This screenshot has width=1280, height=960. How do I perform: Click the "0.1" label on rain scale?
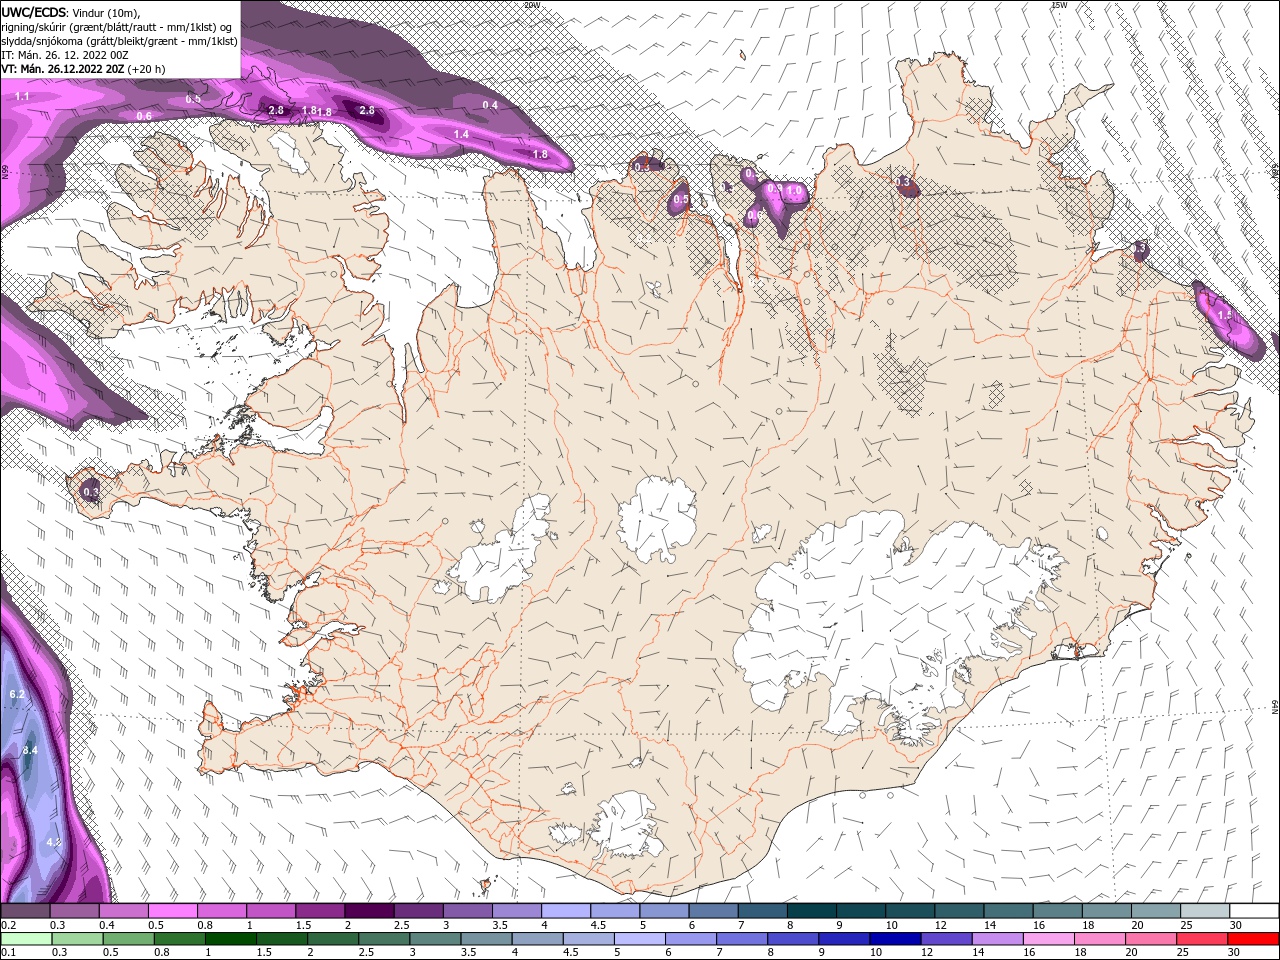click(x=7, y=953)
